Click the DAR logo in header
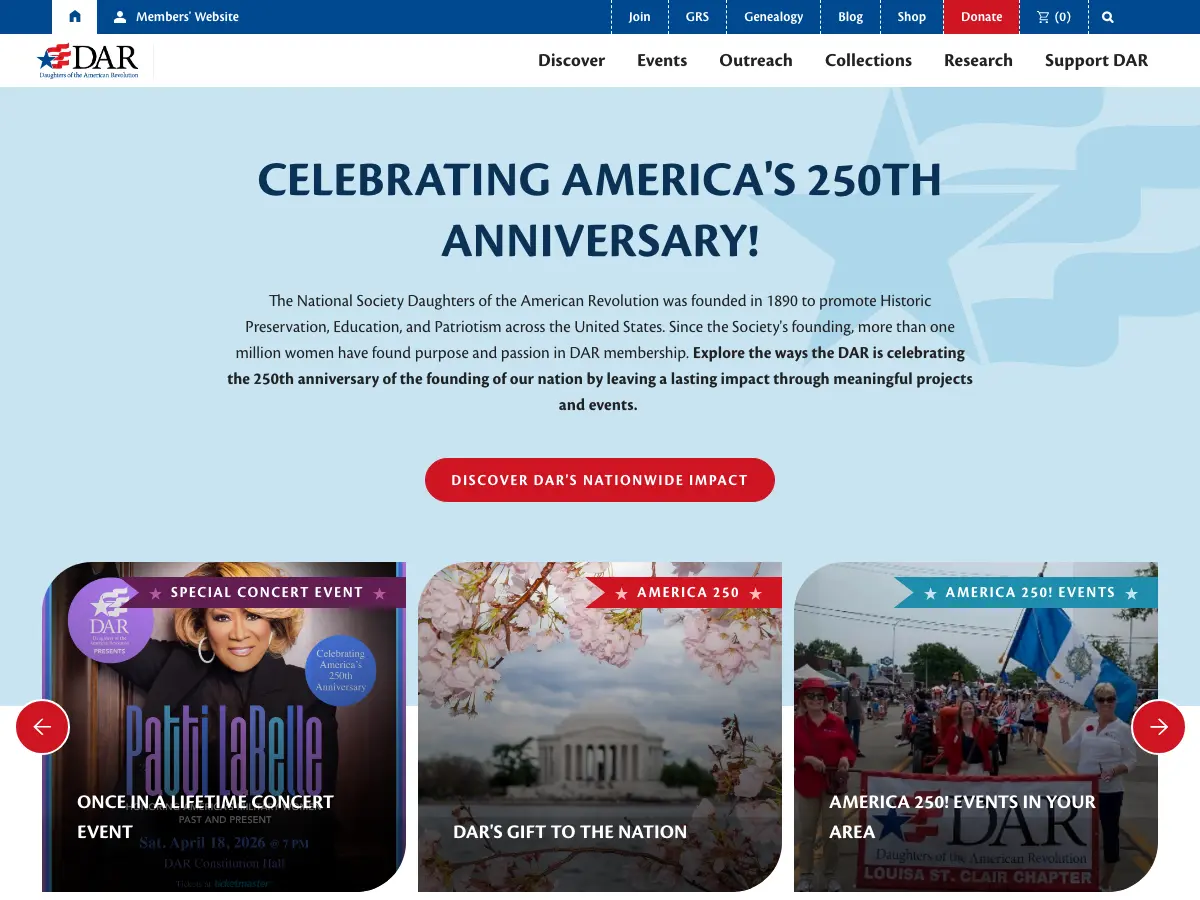This screenshot has height=900, width=1200. 88,61
